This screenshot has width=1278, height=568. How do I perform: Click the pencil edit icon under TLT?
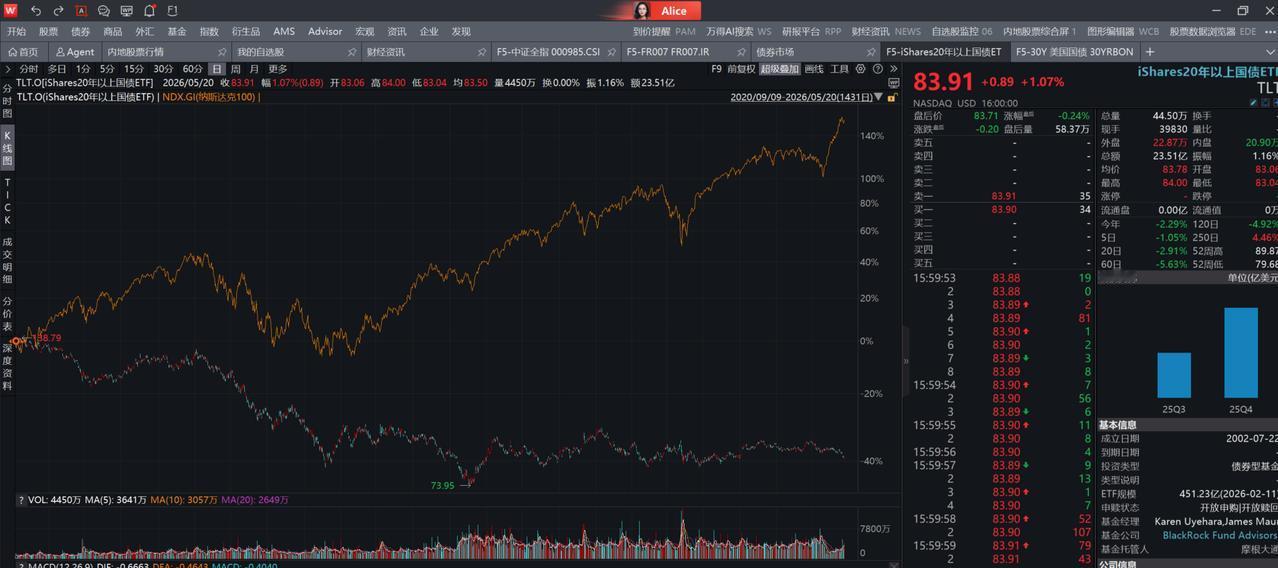tap(1254, 103)
